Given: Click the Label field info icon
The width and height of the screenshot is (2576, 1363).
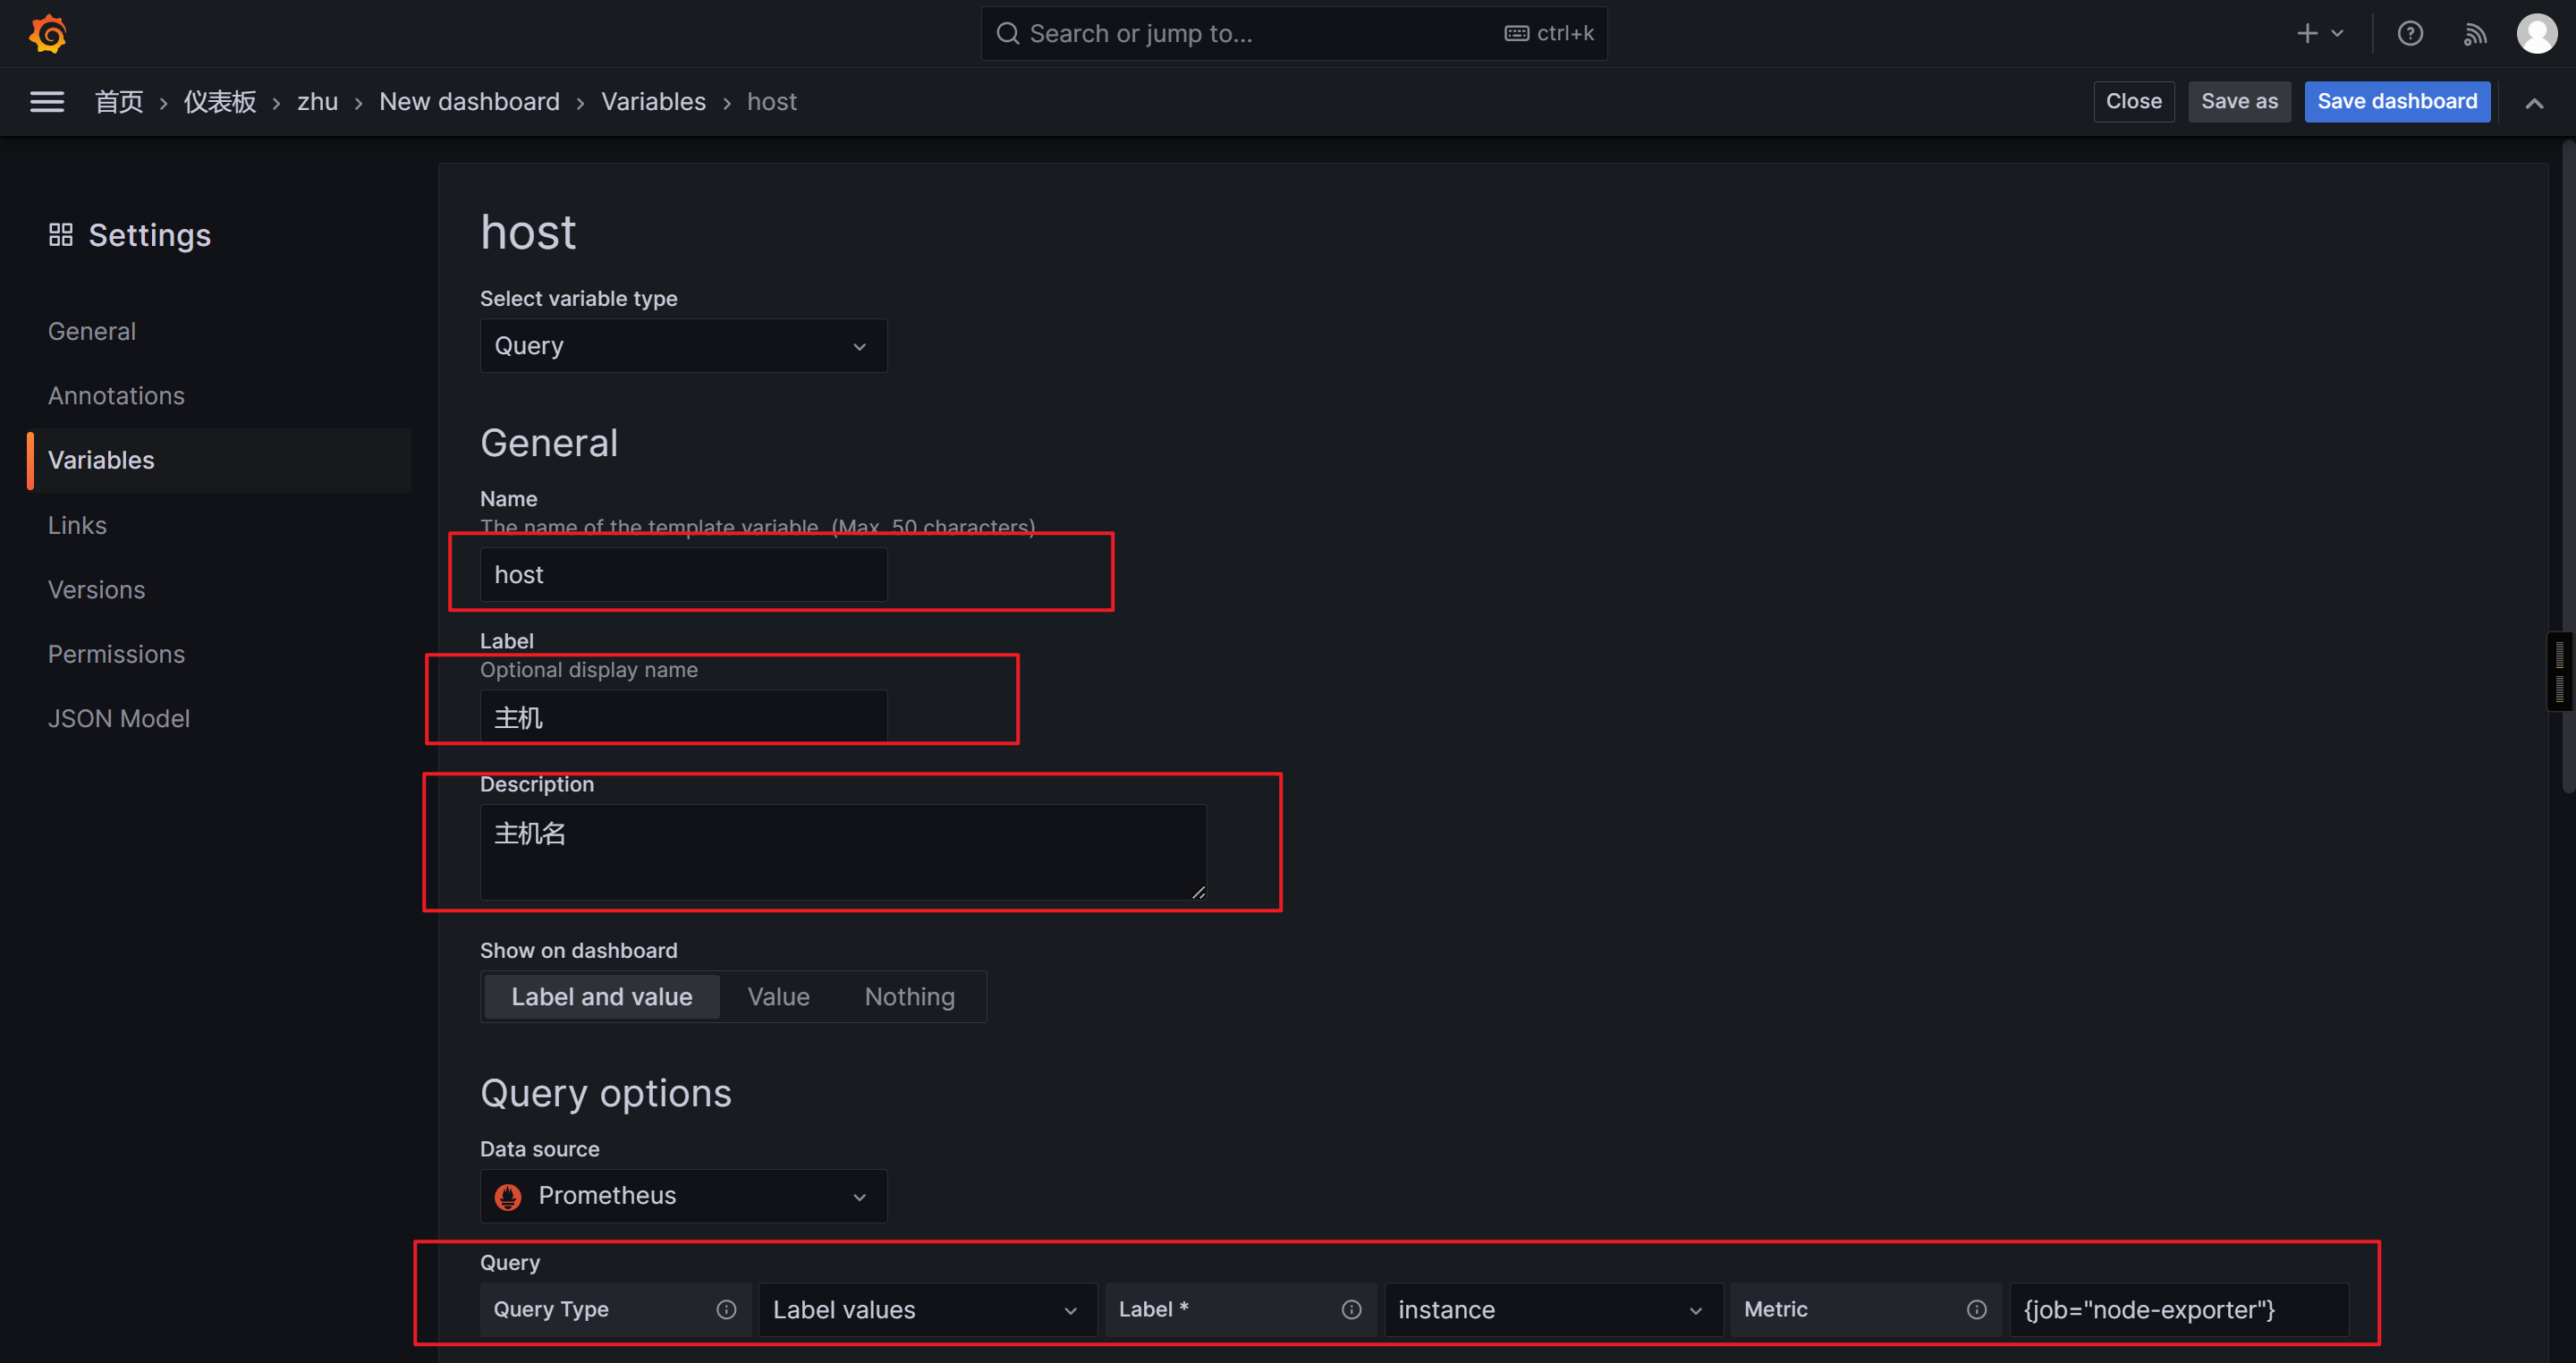Looking at the screenshot, I should (1351, 1310).
